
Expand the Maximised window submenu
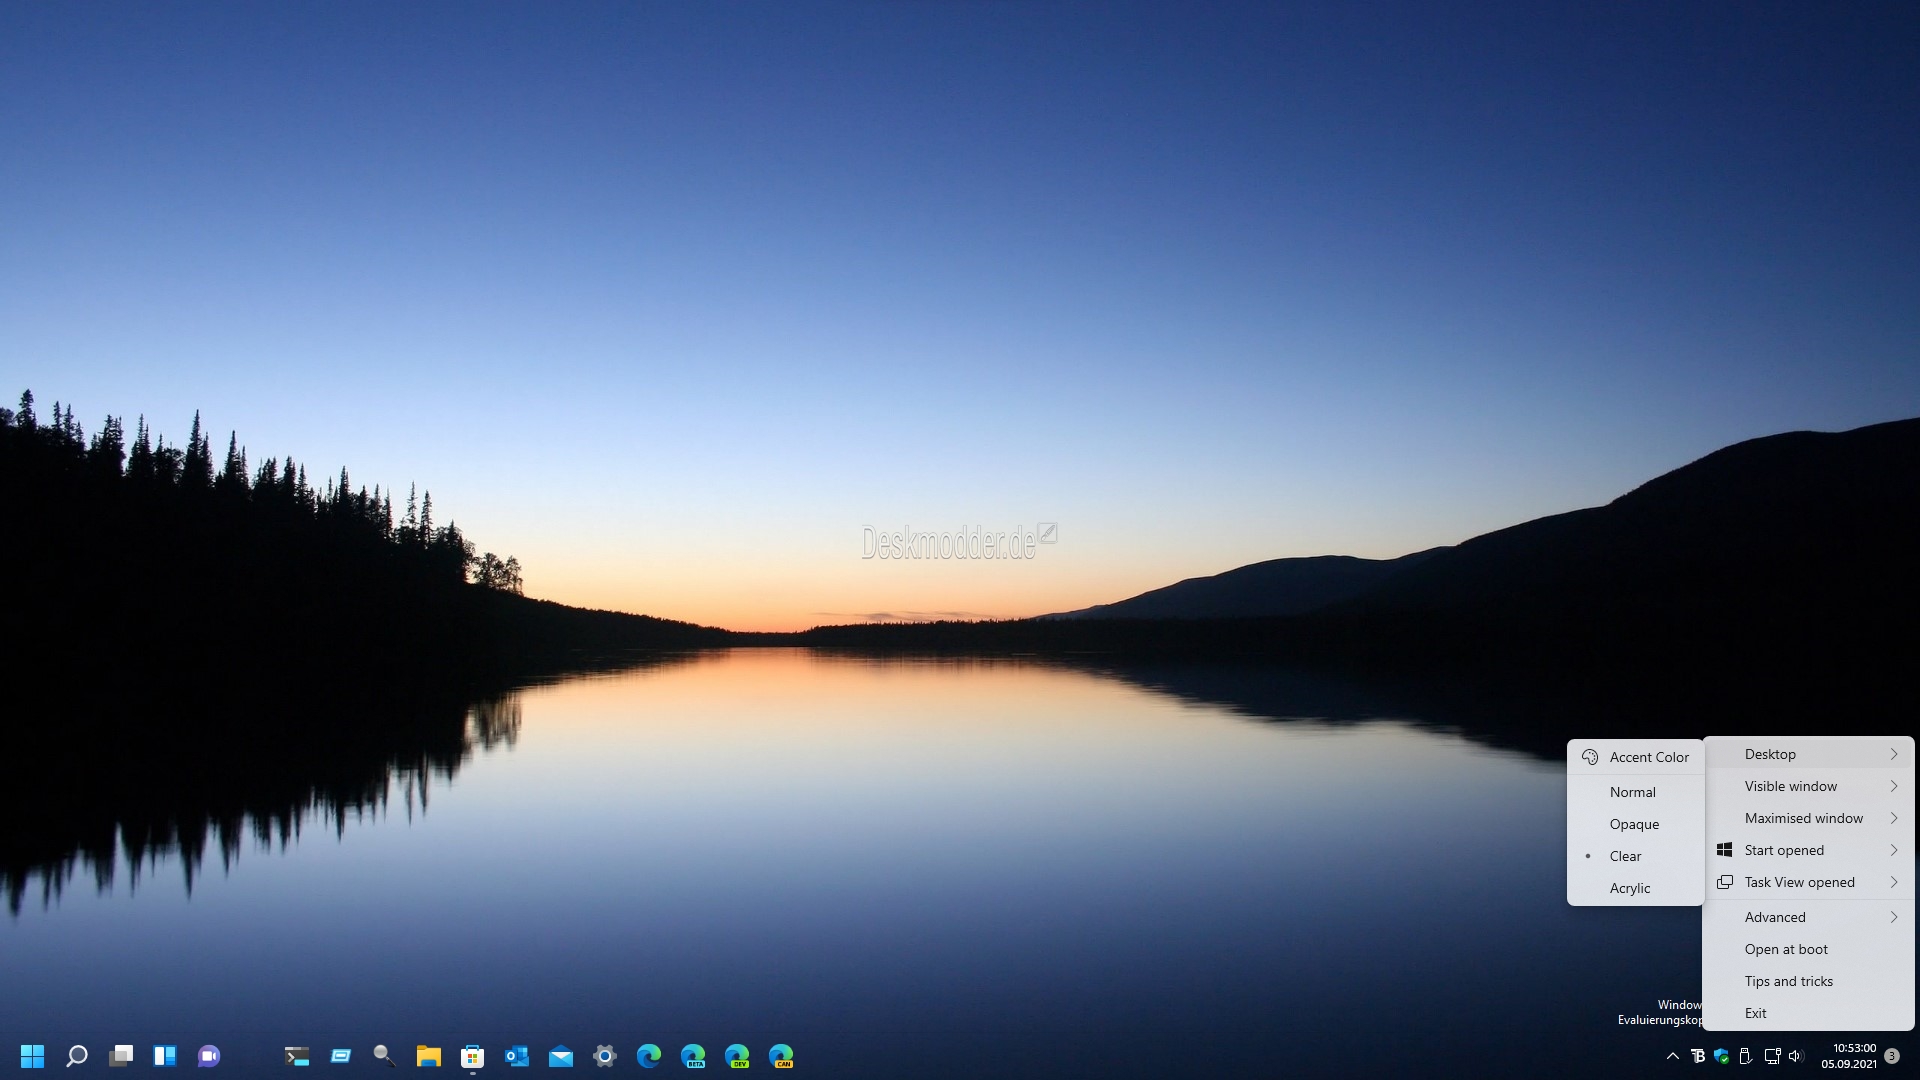point(1808,818)
